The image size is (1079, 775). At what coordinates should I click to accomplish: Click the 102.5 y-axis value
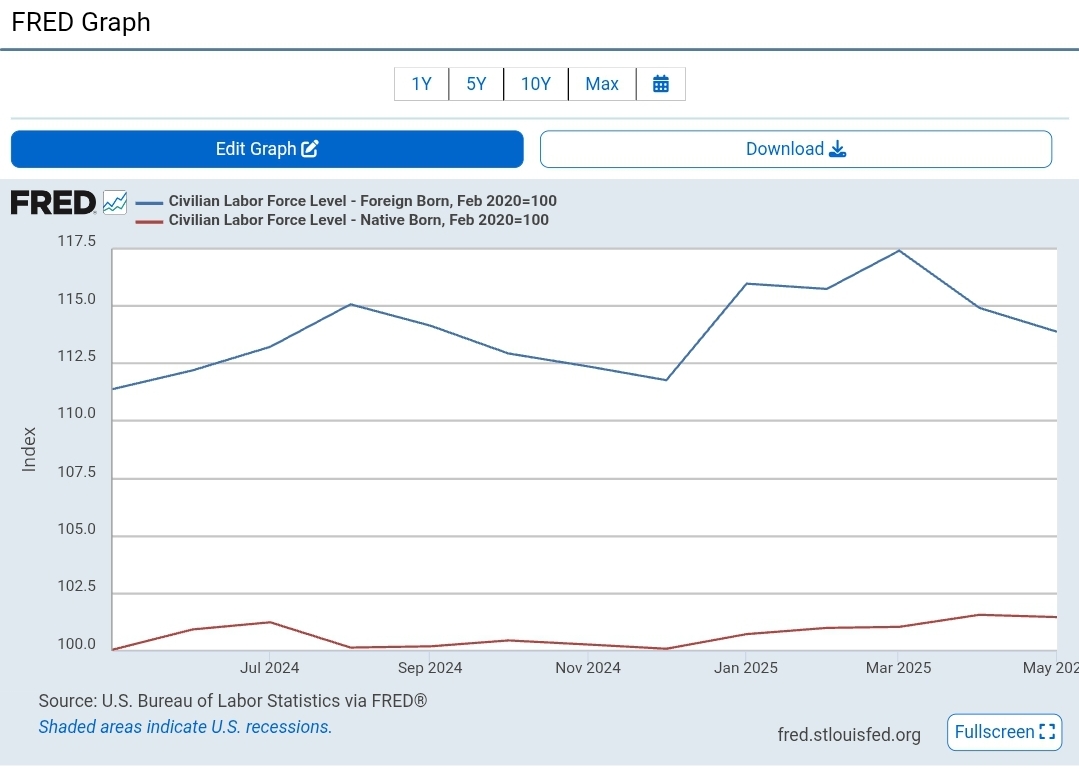click(76, 586)
